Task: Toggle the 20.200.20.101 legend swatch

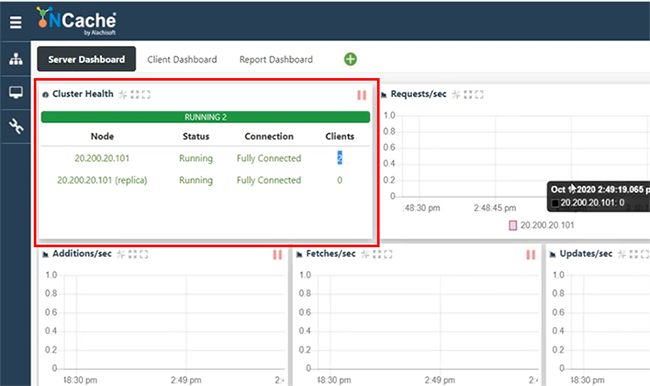Action: pos(513,225)
